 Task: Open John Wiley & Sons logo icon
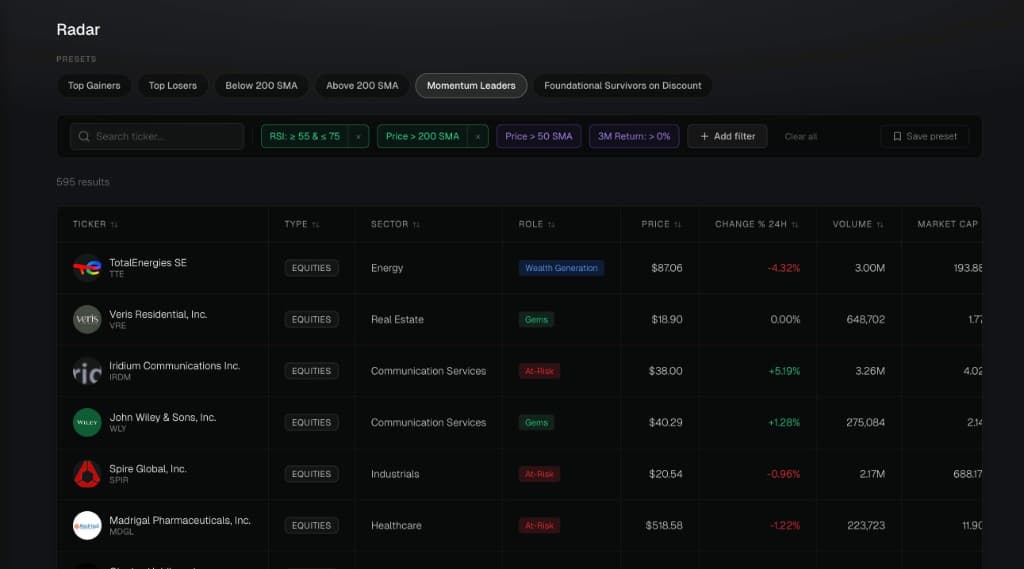(x=87, y=423)
